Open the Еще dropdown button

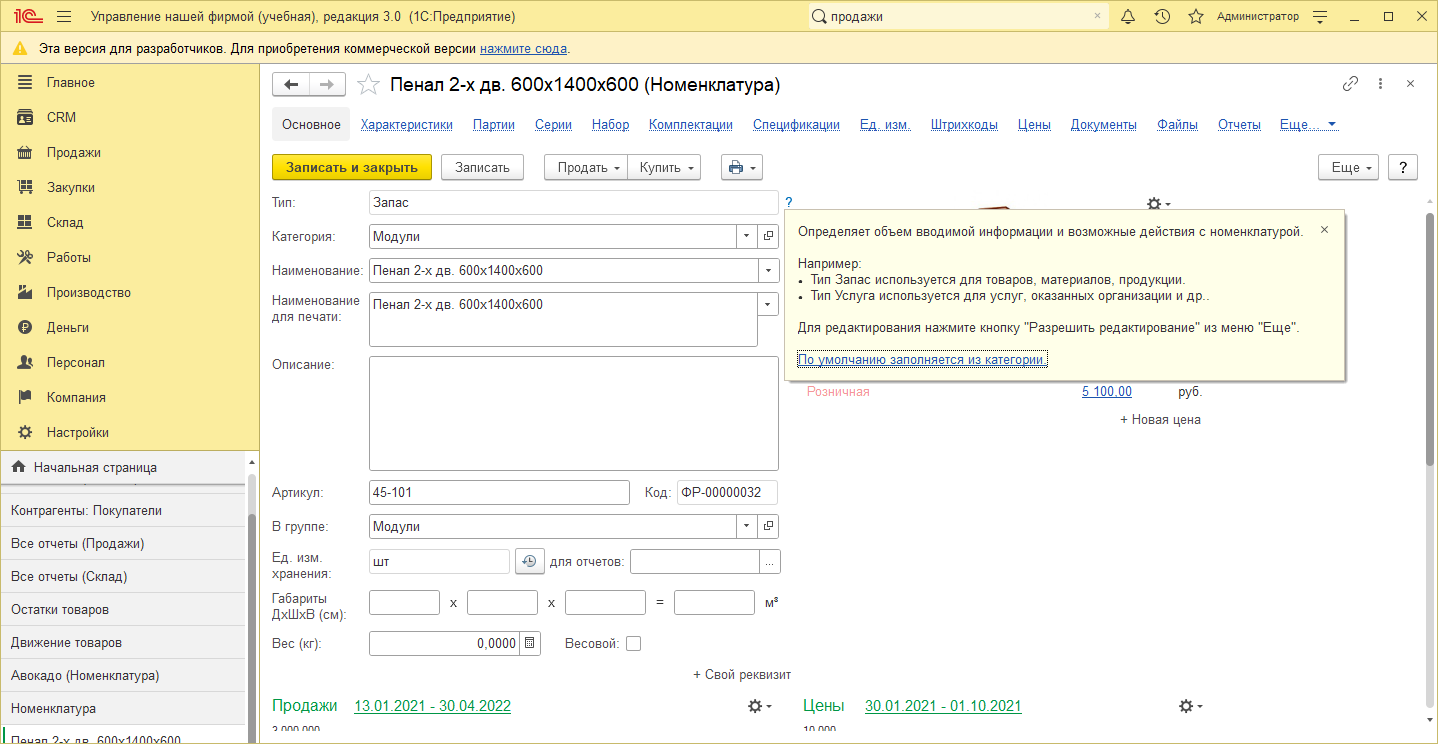tap(1349, 167)
